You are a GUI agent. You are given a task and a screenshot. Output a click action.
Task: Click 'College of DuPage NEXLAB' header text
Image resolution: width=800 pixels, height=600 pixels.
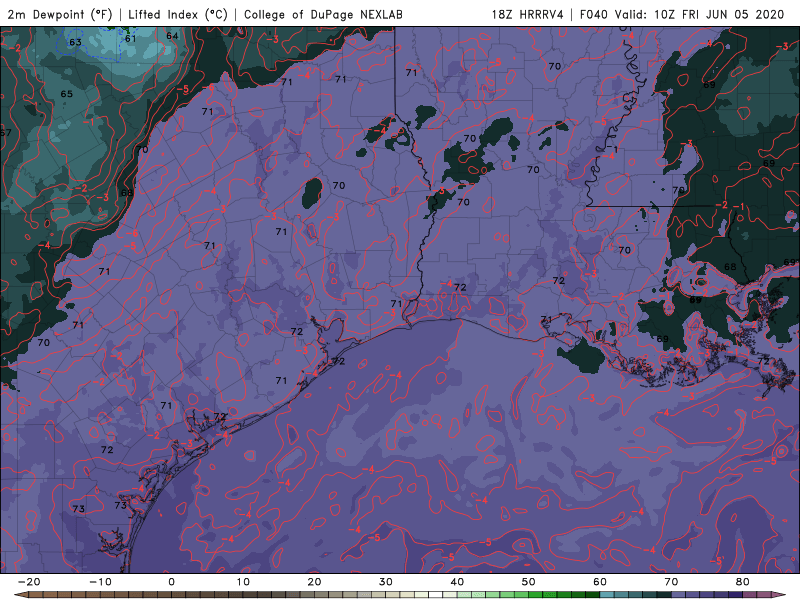pyautogui.click(x=323, y=15)
